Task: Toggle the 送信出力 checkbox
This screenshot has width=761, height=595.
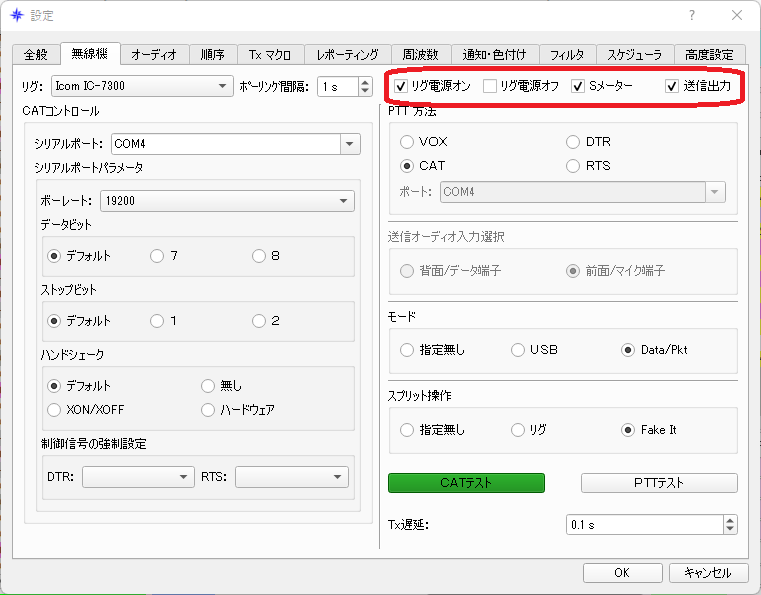Action: pos(672,86)
